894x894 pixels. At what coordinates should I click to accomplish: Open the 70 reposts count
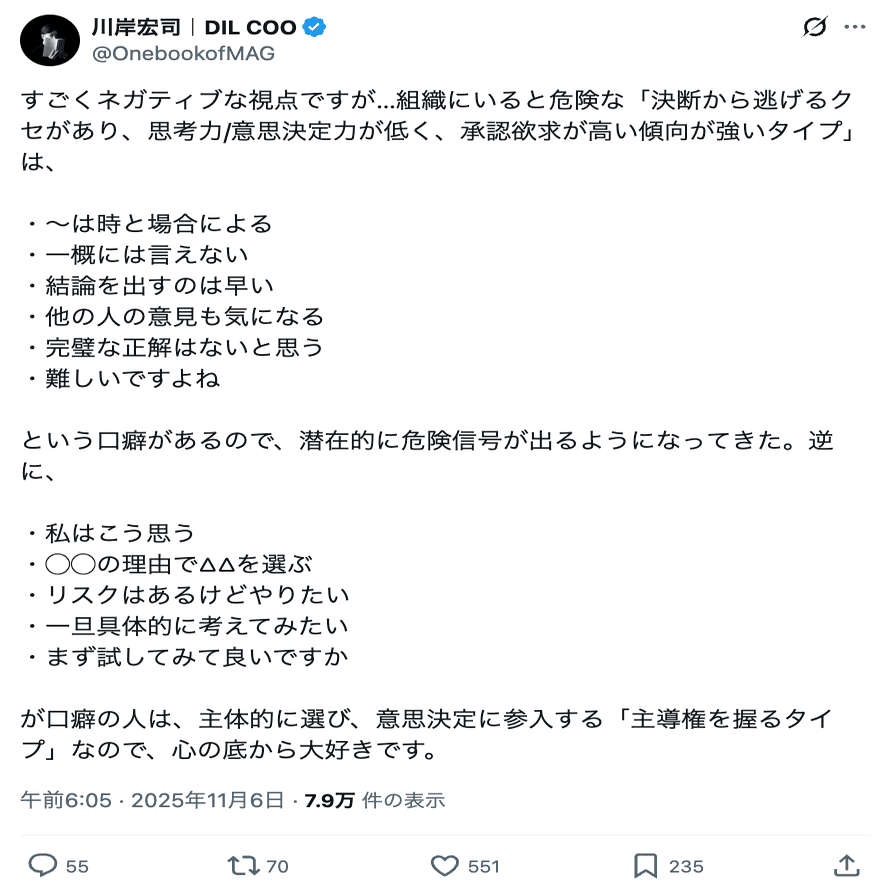(278, 867)
